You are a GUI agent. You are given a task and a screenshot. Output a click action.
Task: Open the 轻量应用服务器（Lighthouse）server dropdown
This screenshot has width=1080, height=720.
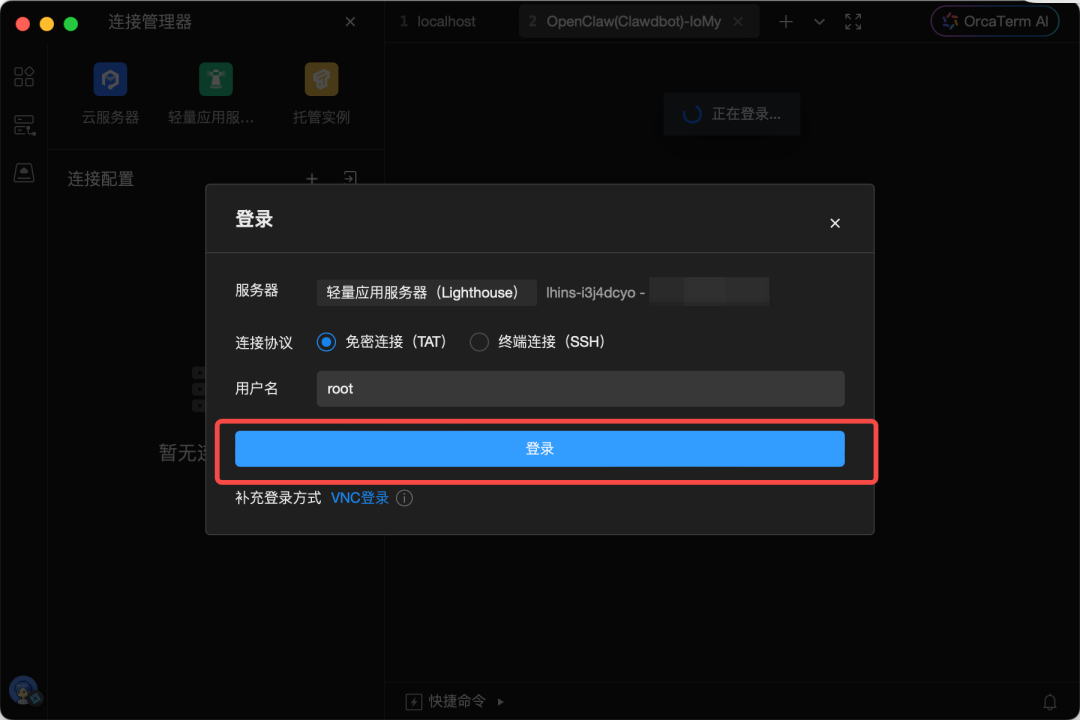(x=426, y=292)
